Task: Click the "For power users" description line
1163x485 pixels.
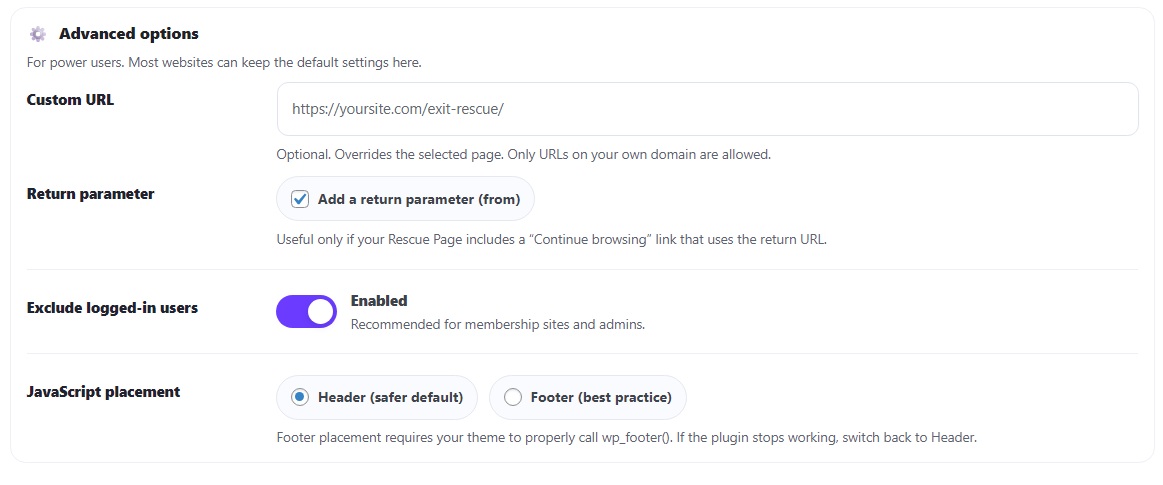Action: click(x=224, y=62)
